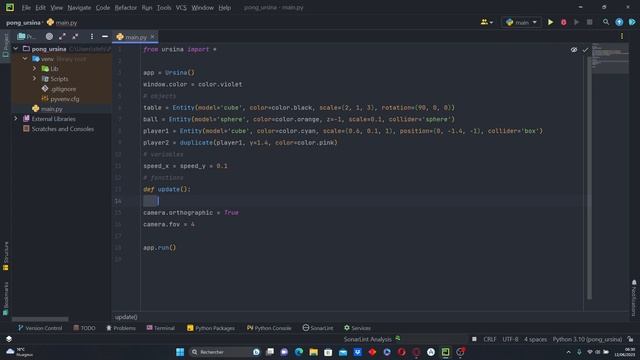Select opened file target icon in Project panel

[x=49, y=36]
